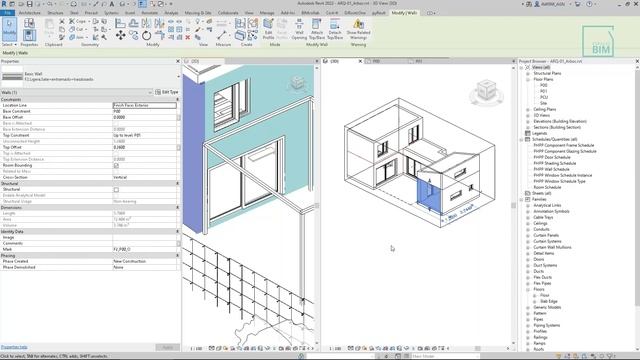Toggle the Room Bounding checkbox
The image size is (640, 360).
point(116,165)
